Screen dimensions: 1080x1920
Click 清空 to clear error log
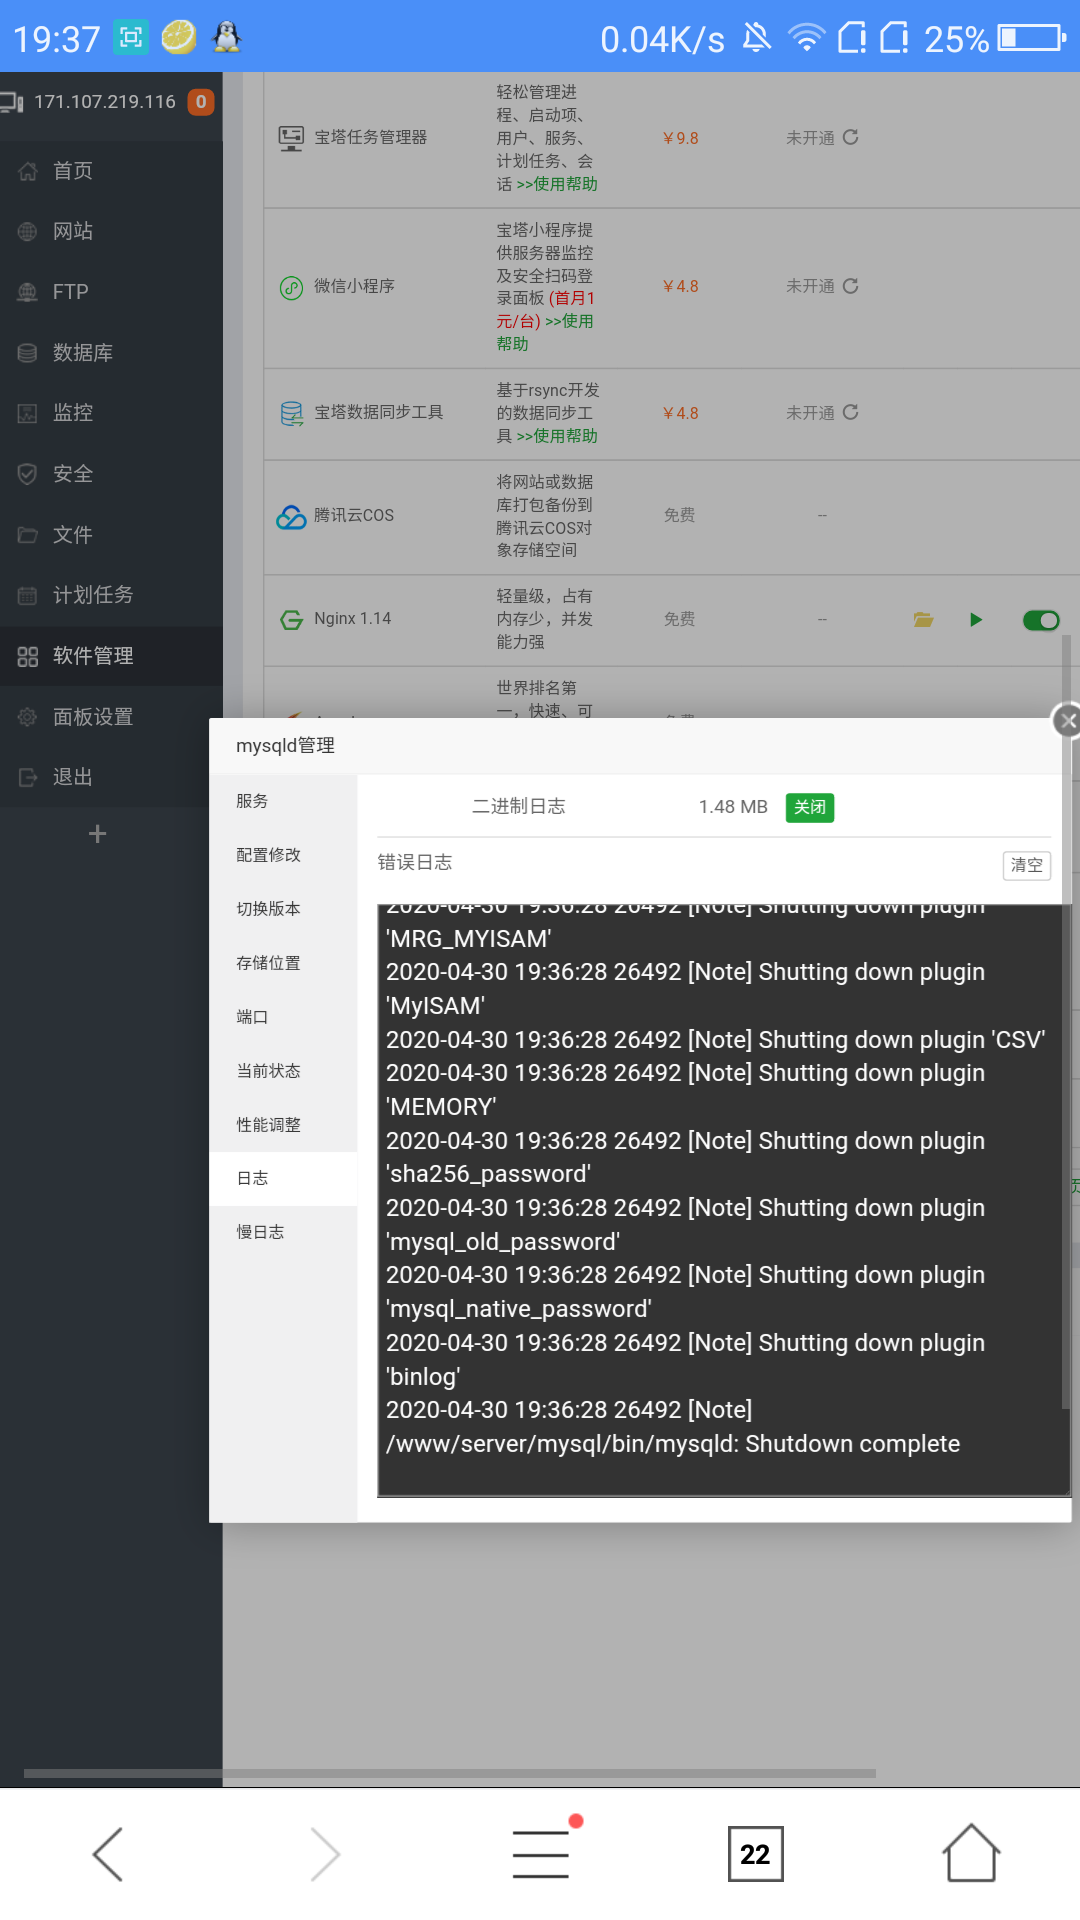(x=1027, y=865)
